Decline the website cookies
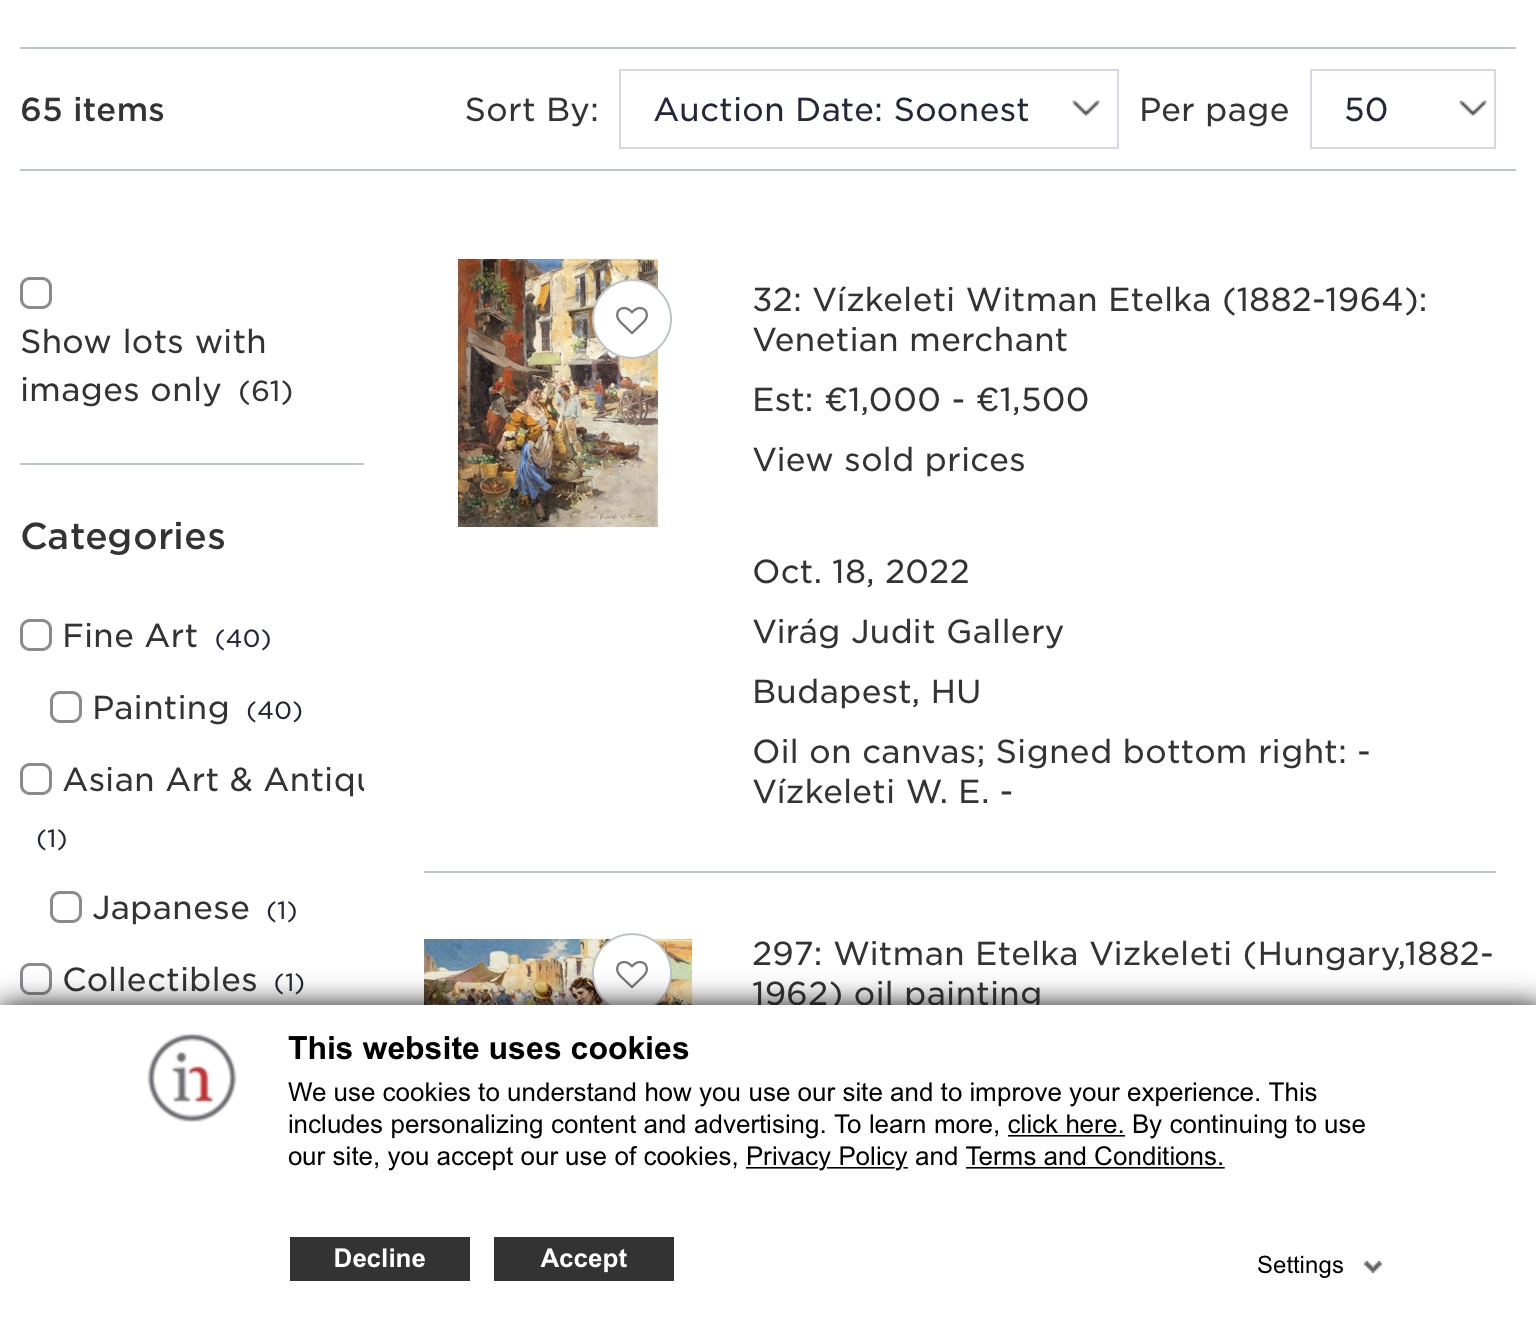1536x1327 pixels. coord(380,1259)
